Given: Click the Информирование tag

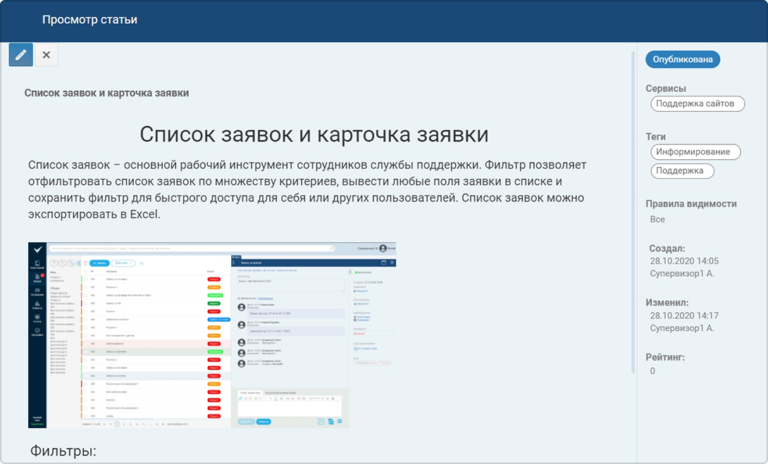Looking at the screenshot, I should pos(695,152).
